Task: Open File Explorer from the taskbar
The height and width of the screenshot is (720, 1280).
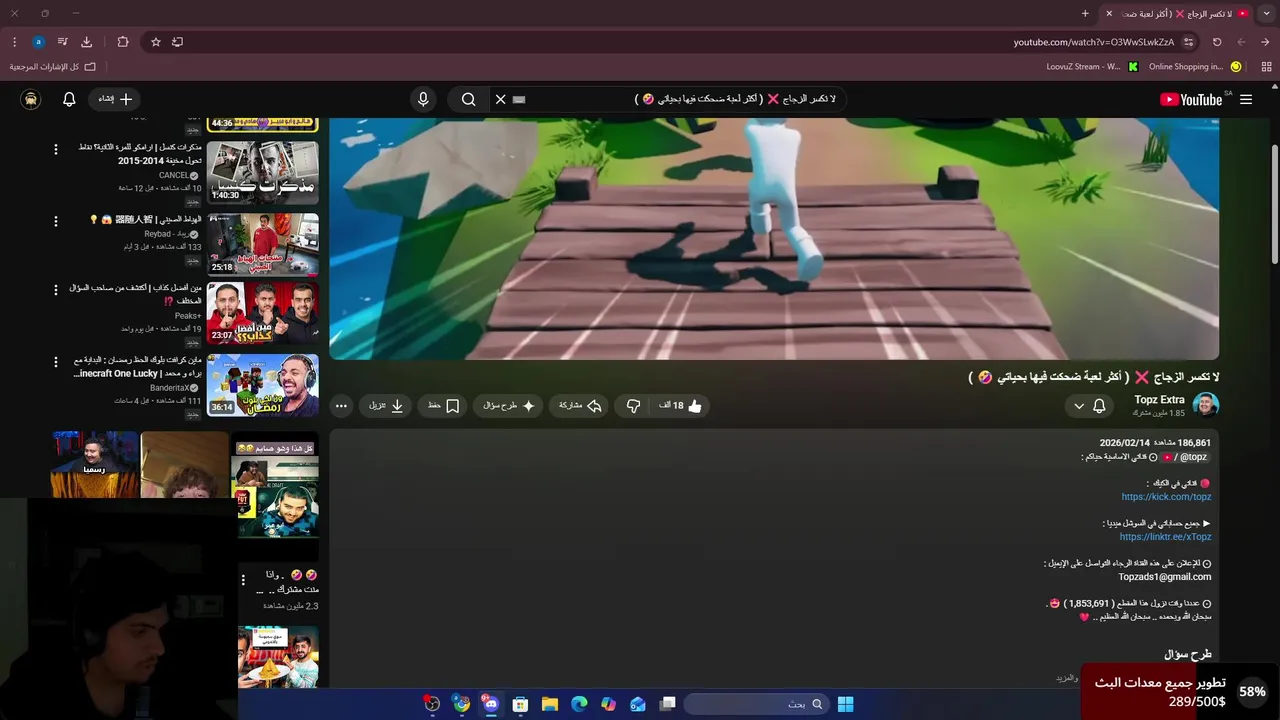Action: click(549, 704)
